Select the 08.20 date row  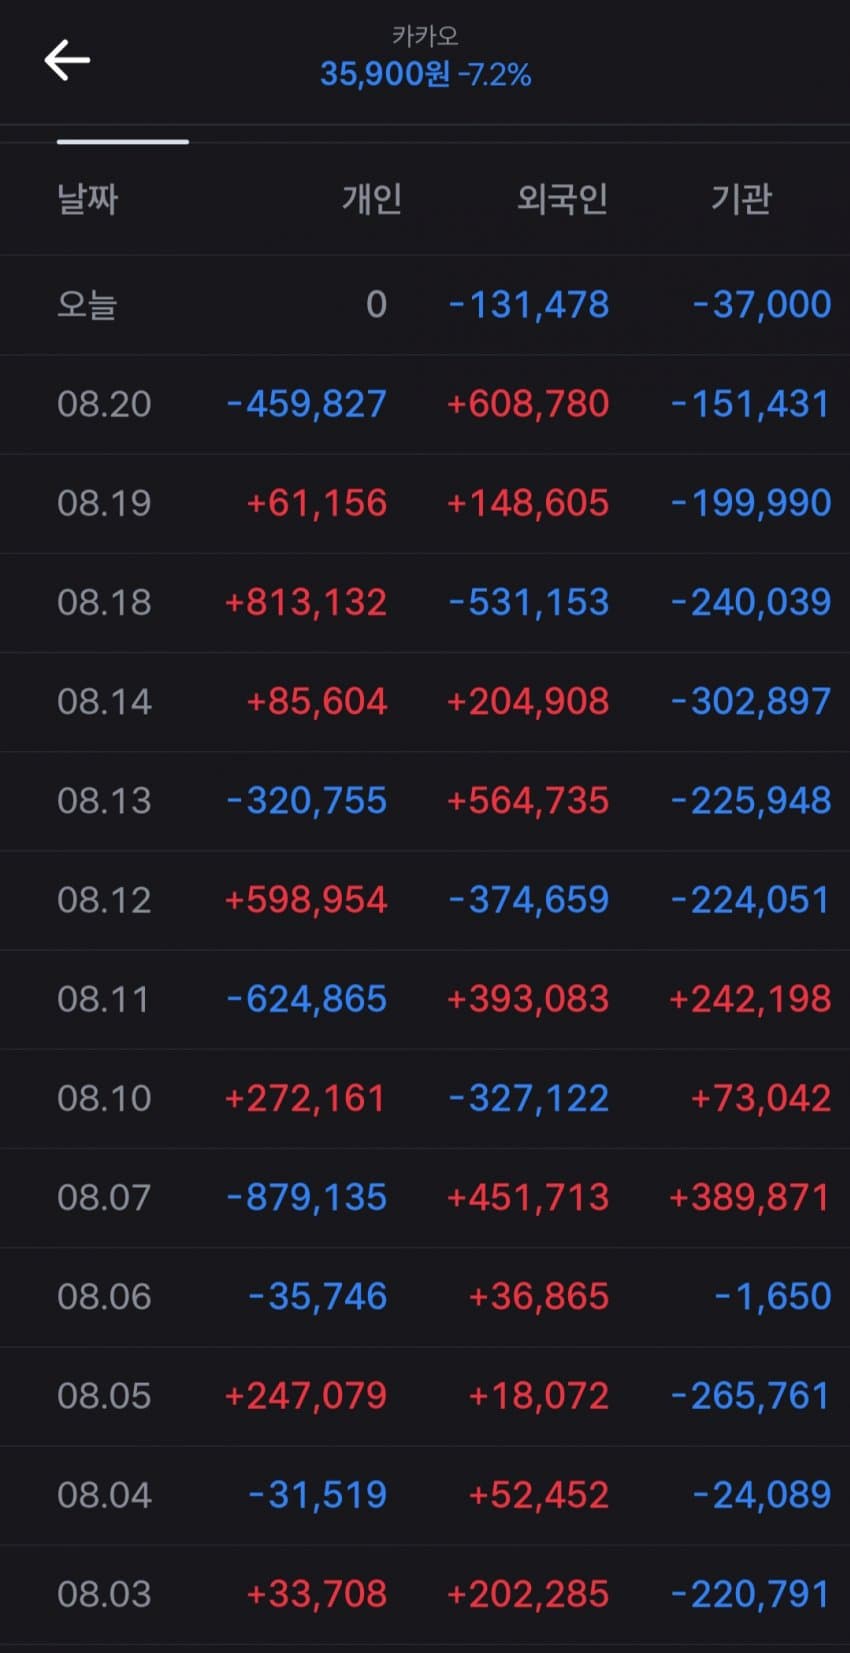coord(425,404)
